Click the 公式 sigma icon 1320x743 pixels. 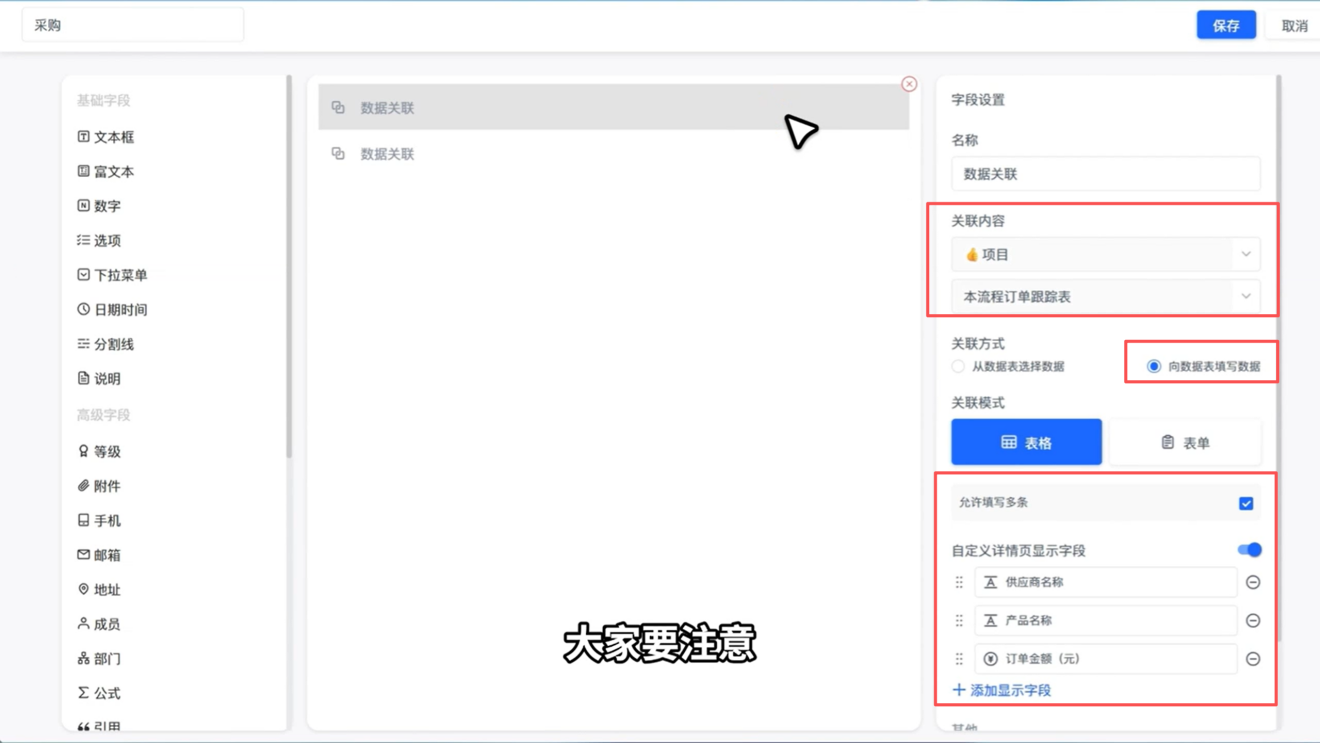[84, 693]
